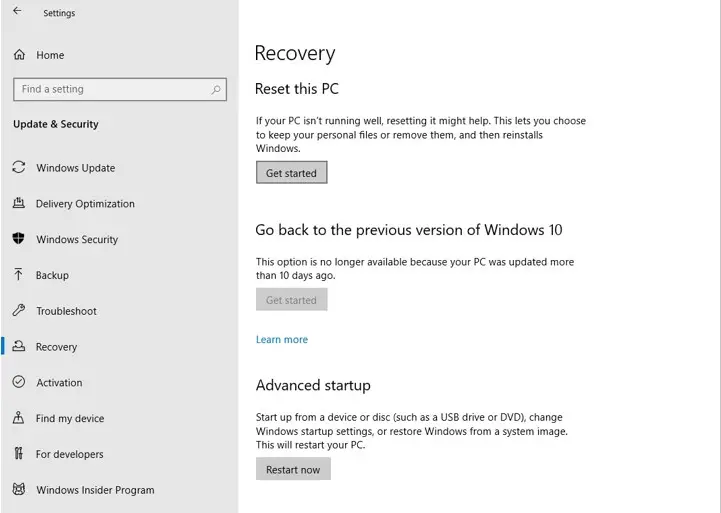Click the Restart now button
The height and width of the screenshot is (513, 721).
pos(293,469)
